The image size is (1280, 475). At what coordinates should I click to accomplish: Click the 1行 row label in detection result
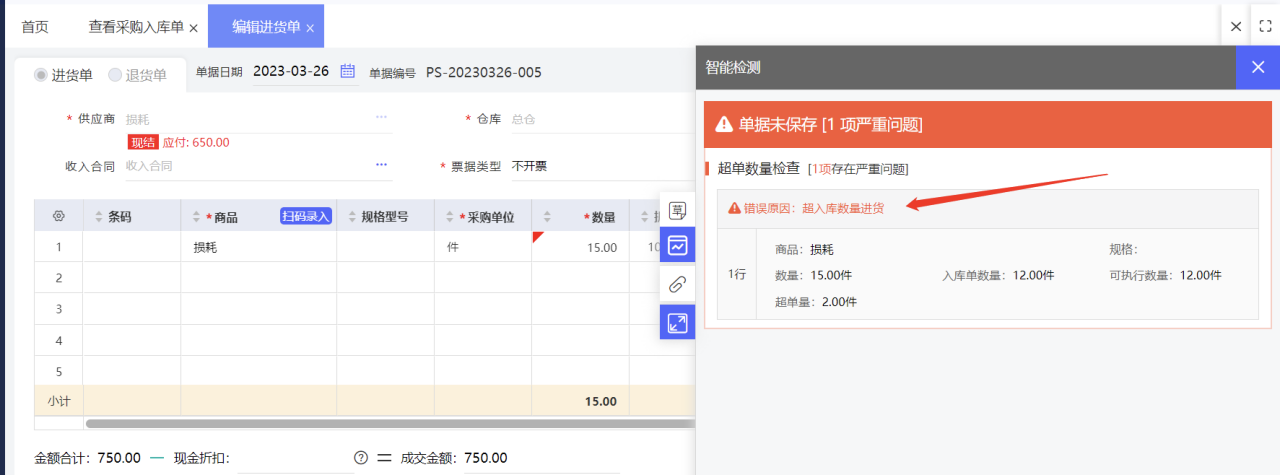(737, 274)
